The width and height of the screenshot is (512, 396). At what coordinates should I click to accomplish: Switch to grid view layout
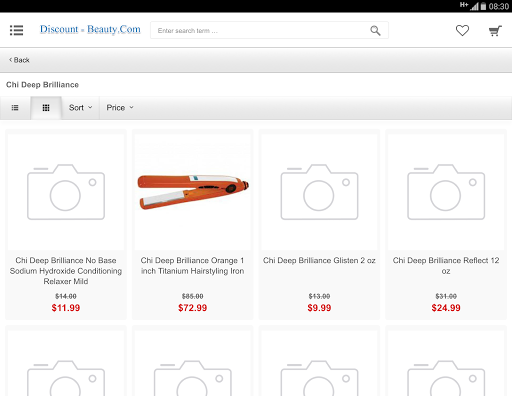(x=46, y=108)
